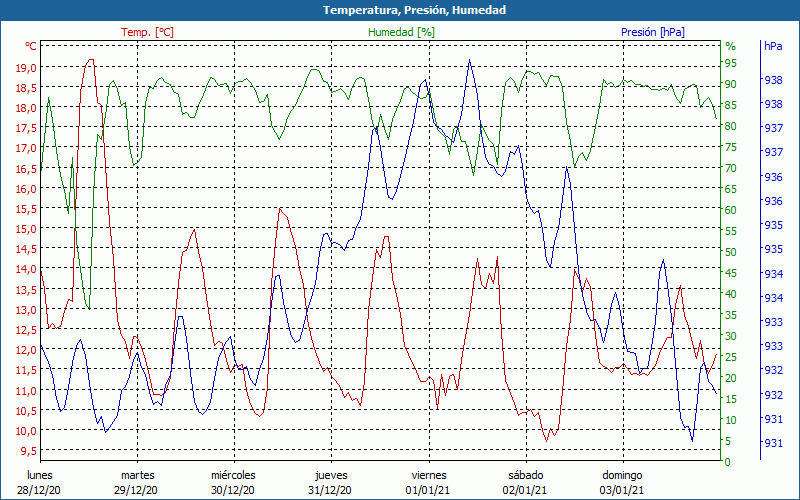Click the "viernes" day label
The image size is (800, 500).
click(429, 475)
